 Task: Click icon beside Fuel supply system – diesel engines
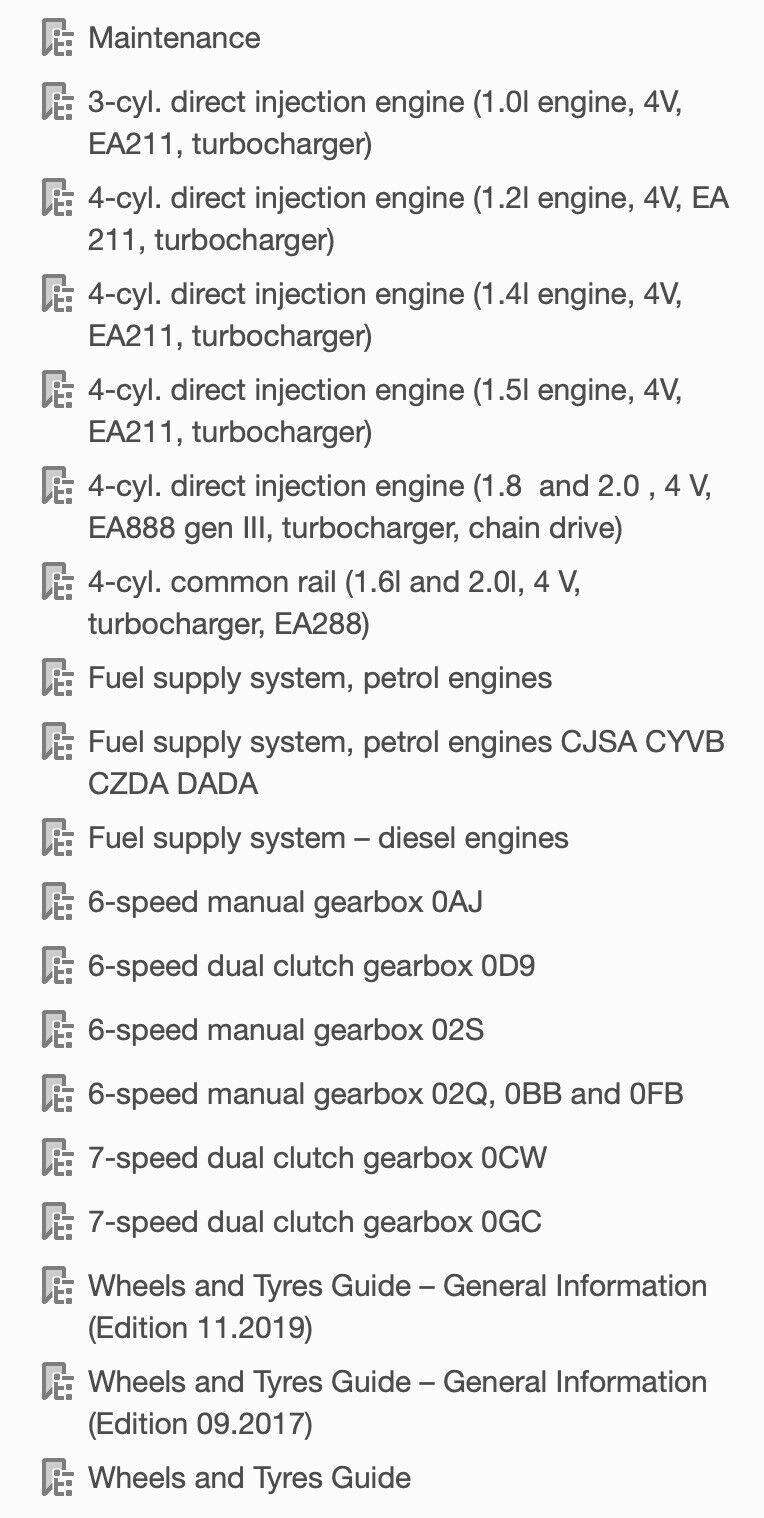pyautogui.click(x=58, y=838)
